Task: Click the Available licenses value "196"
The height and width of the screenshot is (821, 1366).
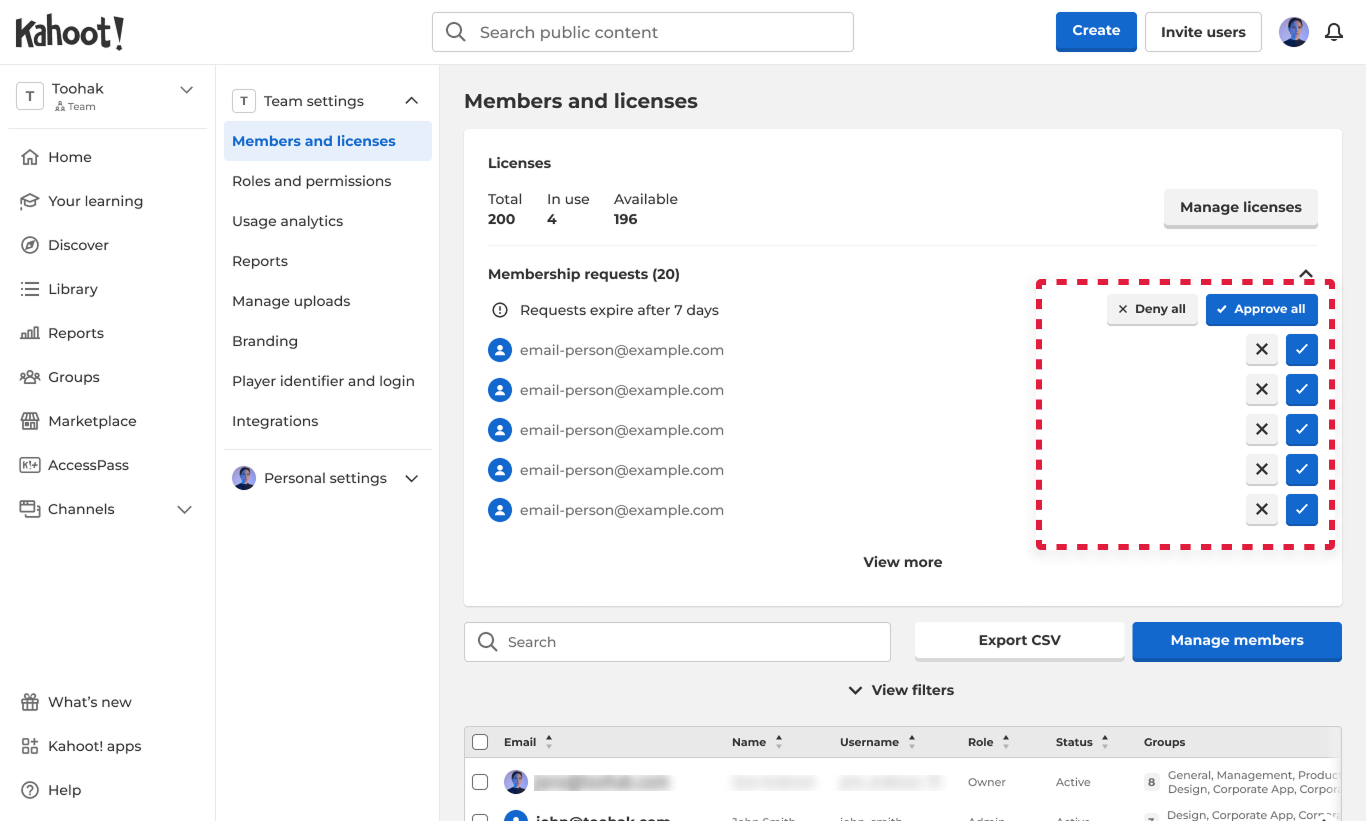Action: coord(626,219)
